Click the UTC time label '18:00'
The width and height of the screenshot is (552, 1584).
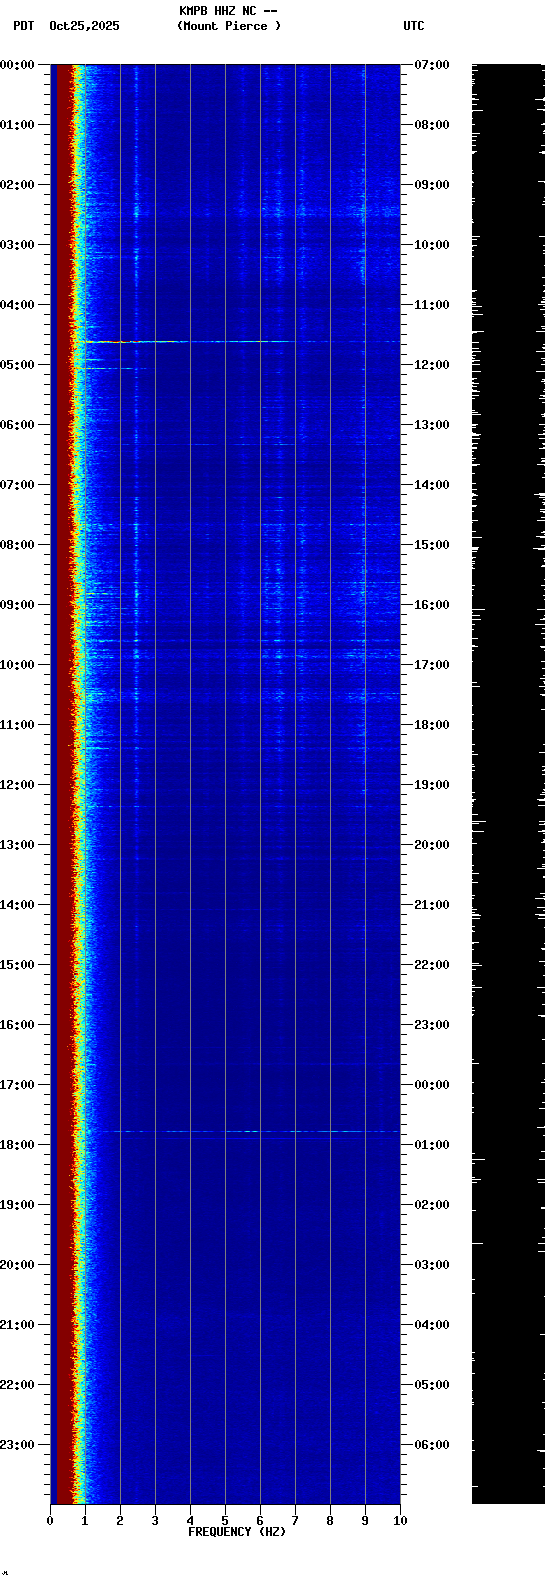(x=432, y=725)
